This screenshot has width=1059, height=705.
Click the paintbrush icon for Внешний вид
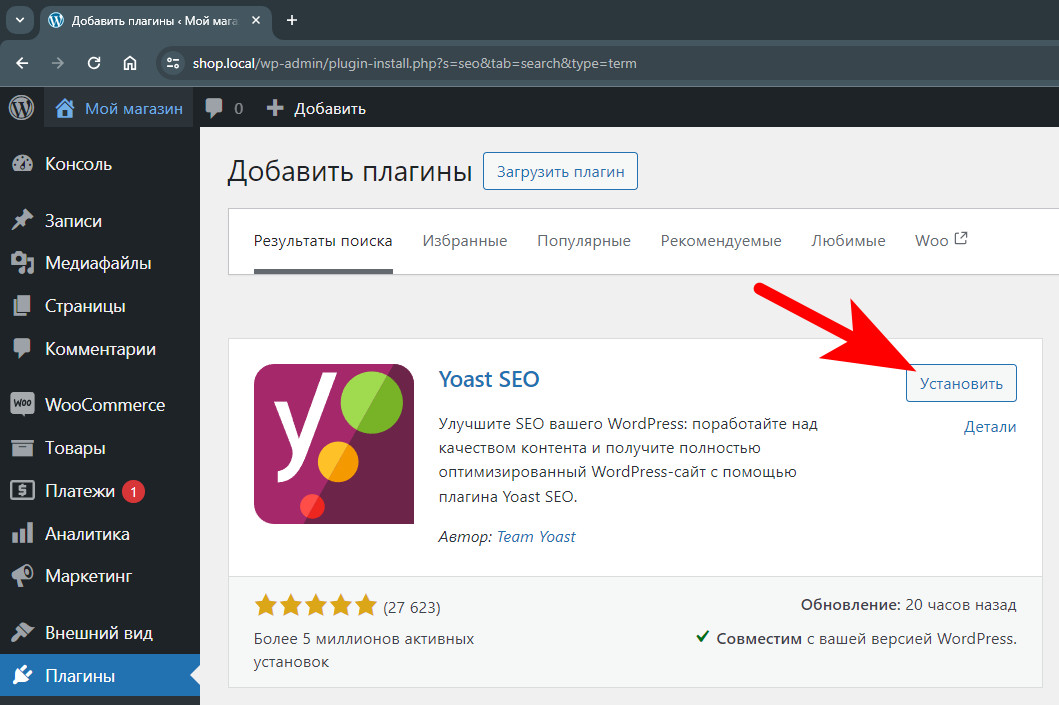pos(22,632)
